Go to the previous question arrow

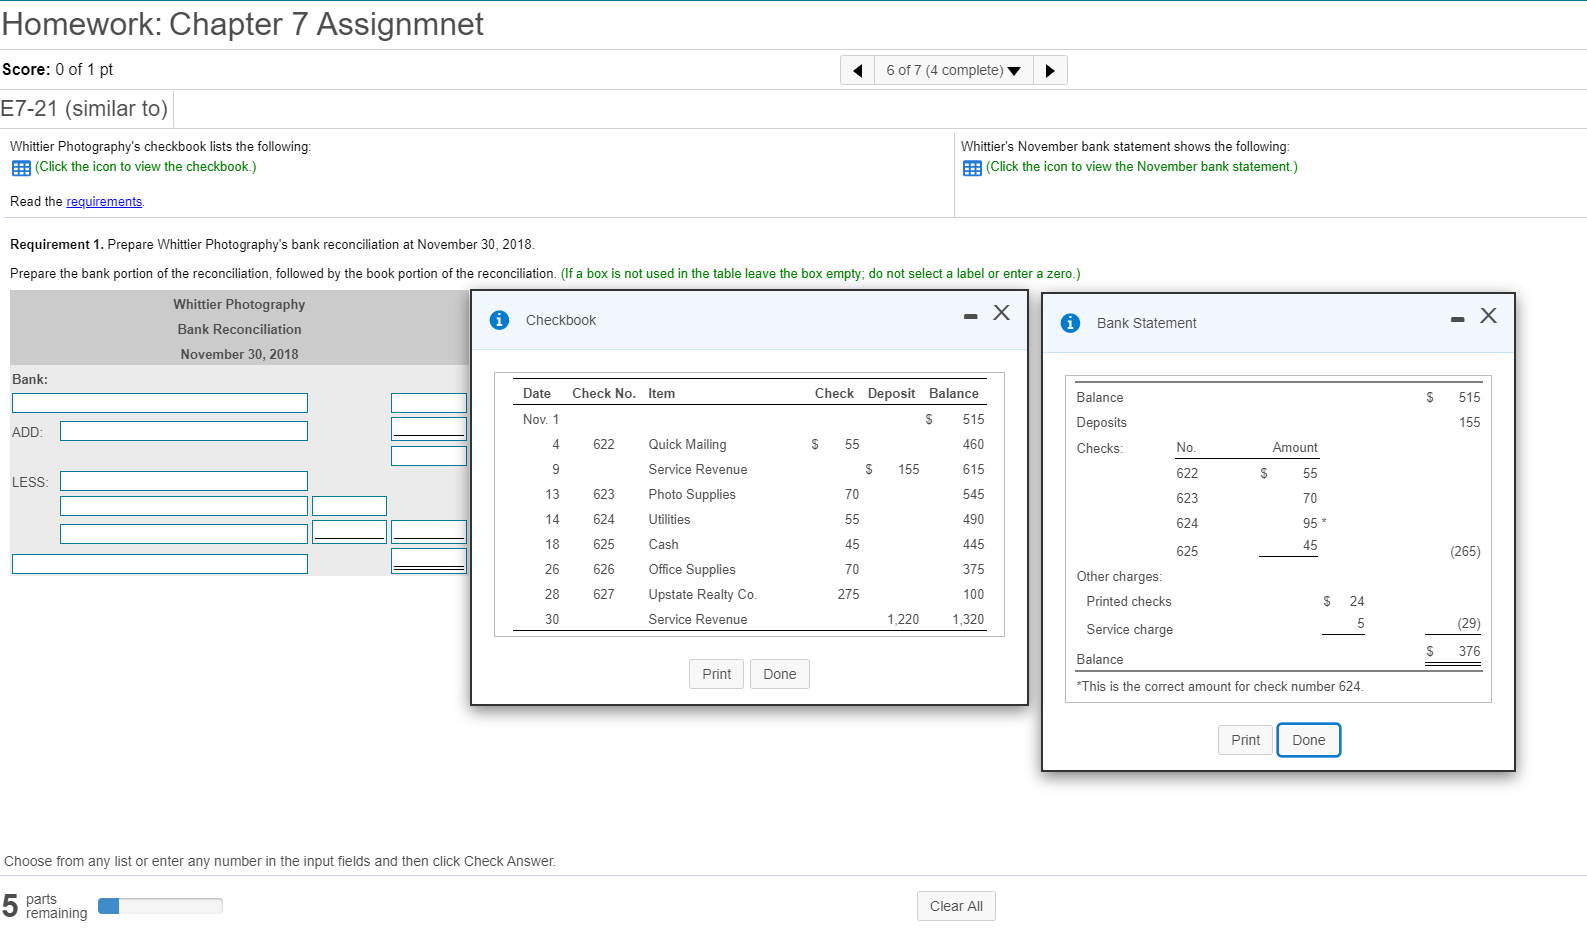coord(857,70)
